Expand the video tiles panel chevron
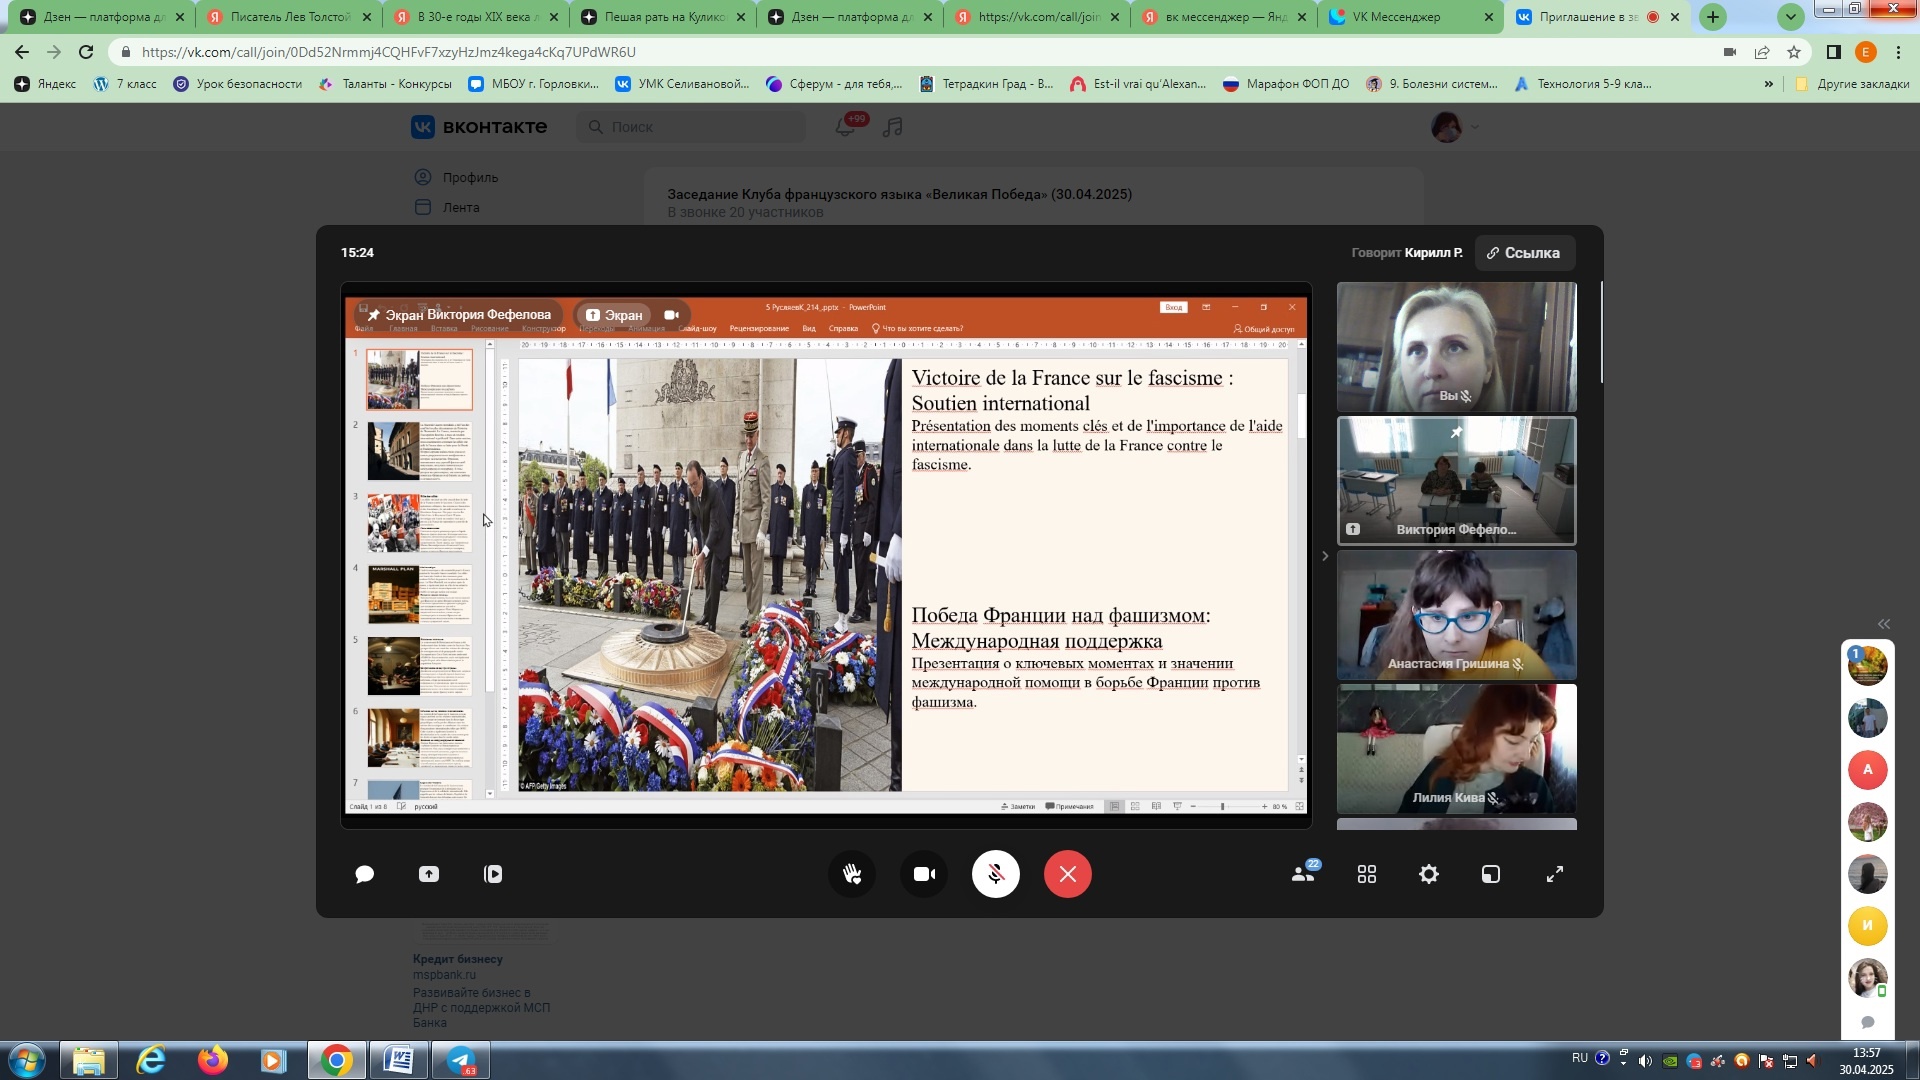This screenshot has height=1080, width=1920. click(x=1325, y=556)
